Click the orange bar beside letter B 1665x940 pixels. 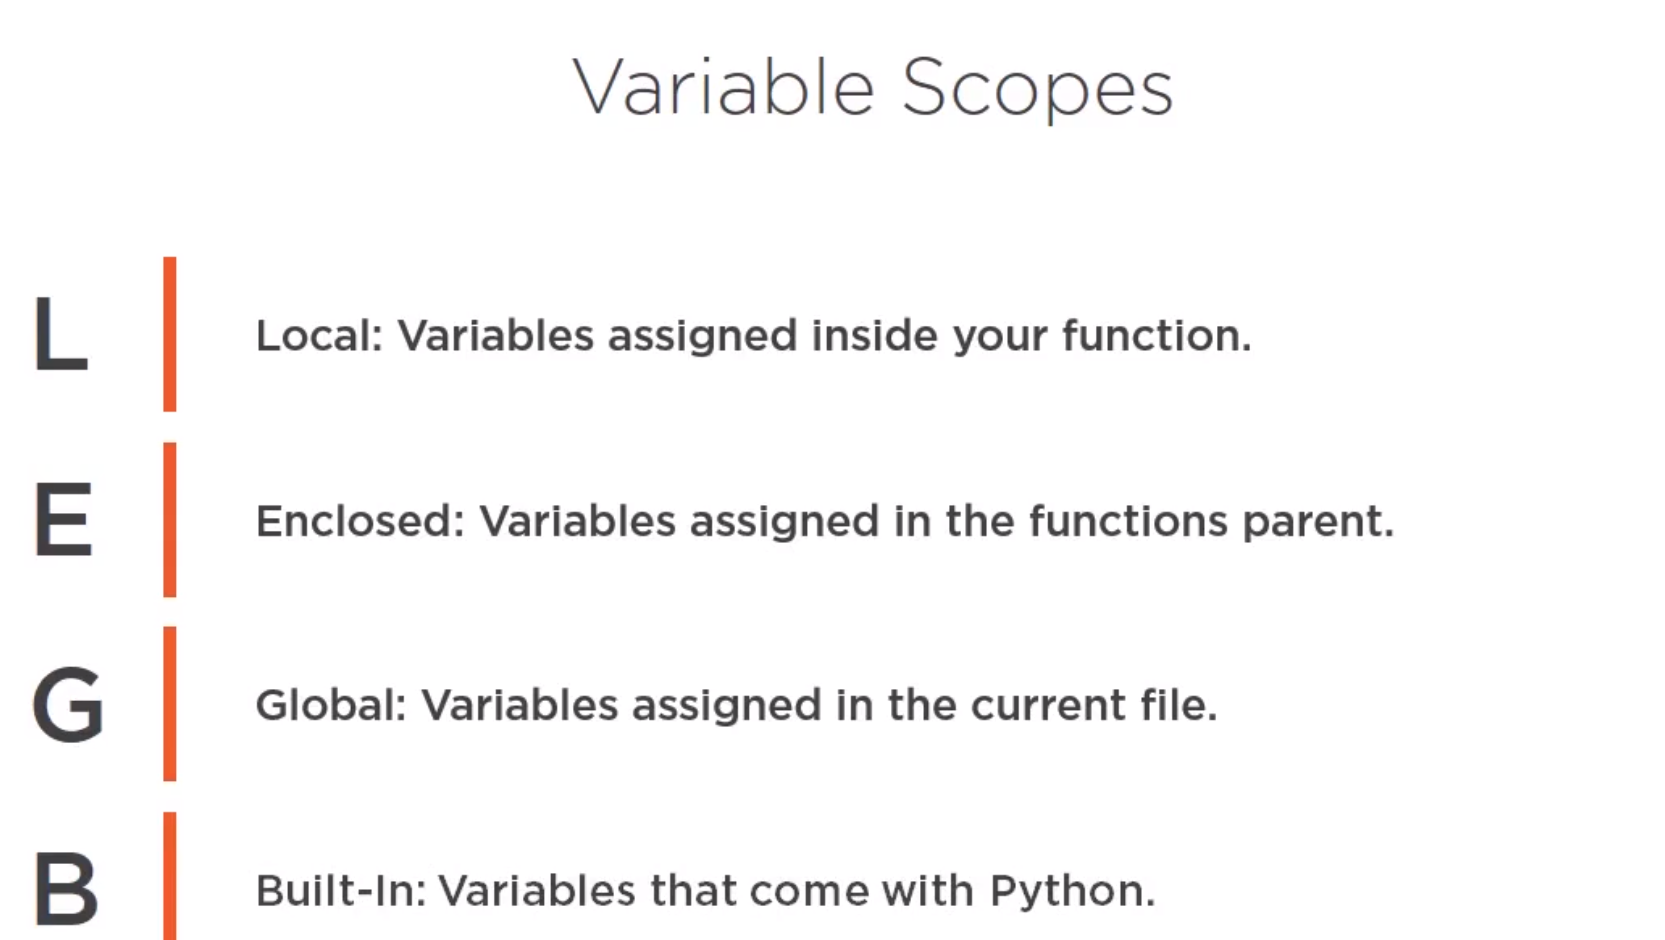(x=170, y=876)
